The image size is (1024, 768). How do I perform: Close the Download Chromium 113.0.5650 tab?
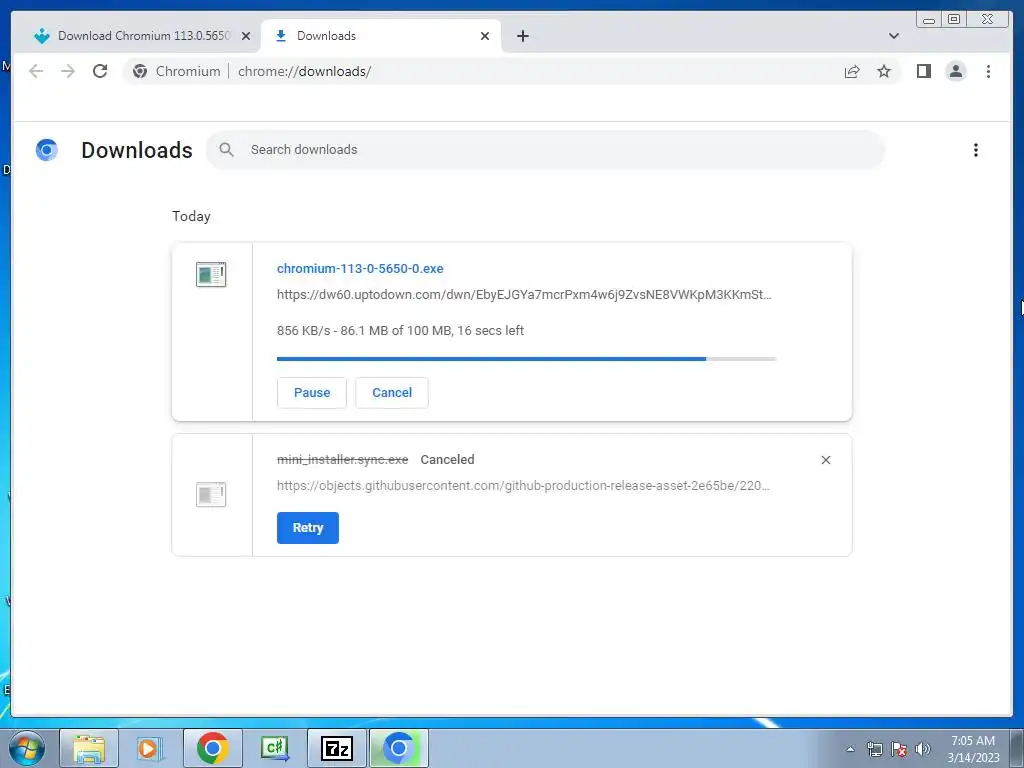(246, 36)
